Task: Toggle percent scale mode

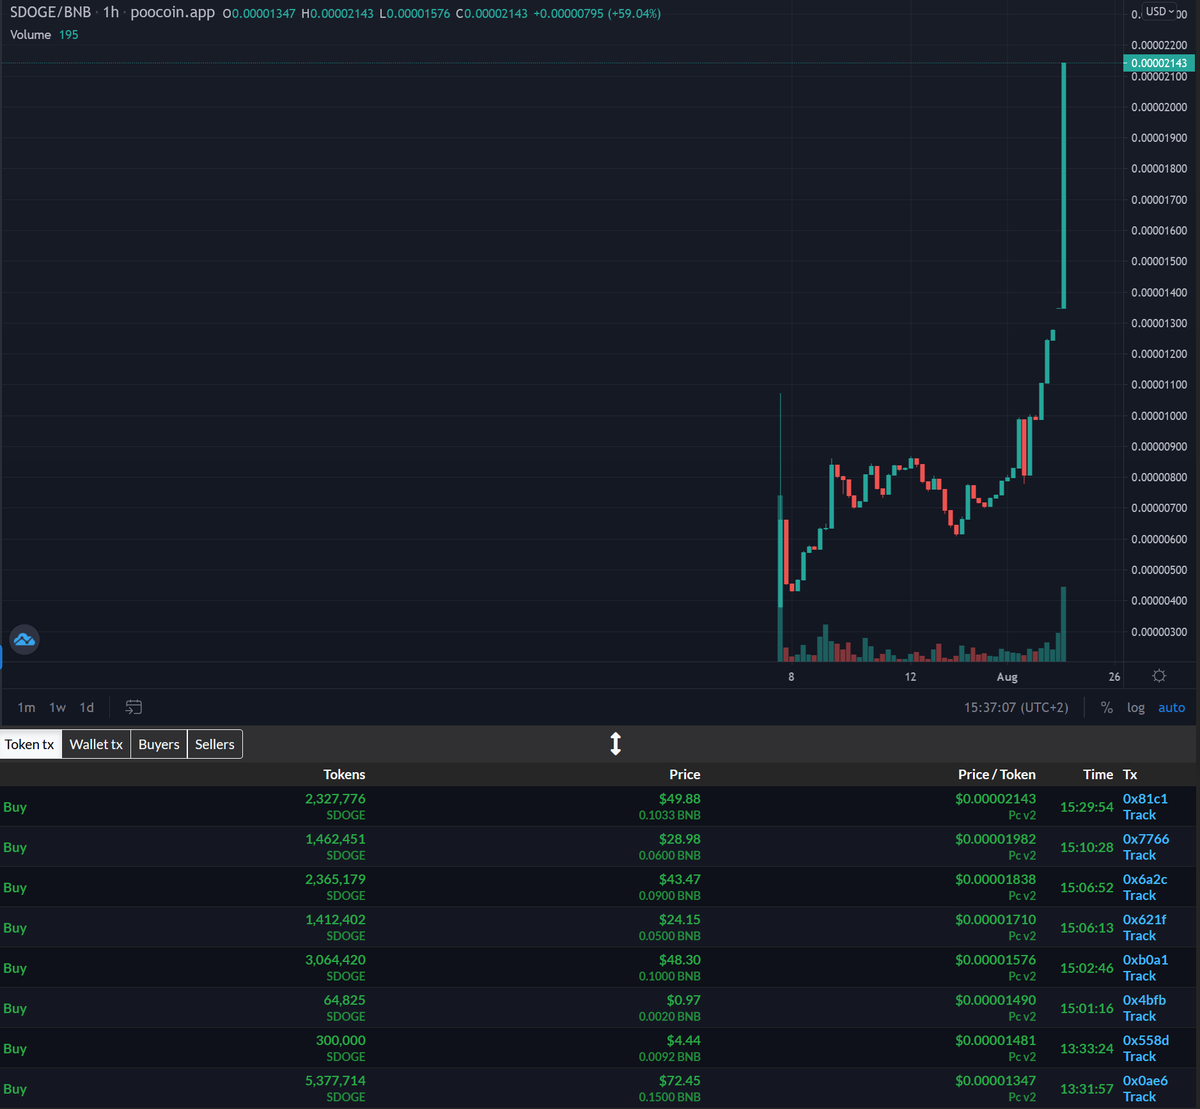Action: [1106, 707]
